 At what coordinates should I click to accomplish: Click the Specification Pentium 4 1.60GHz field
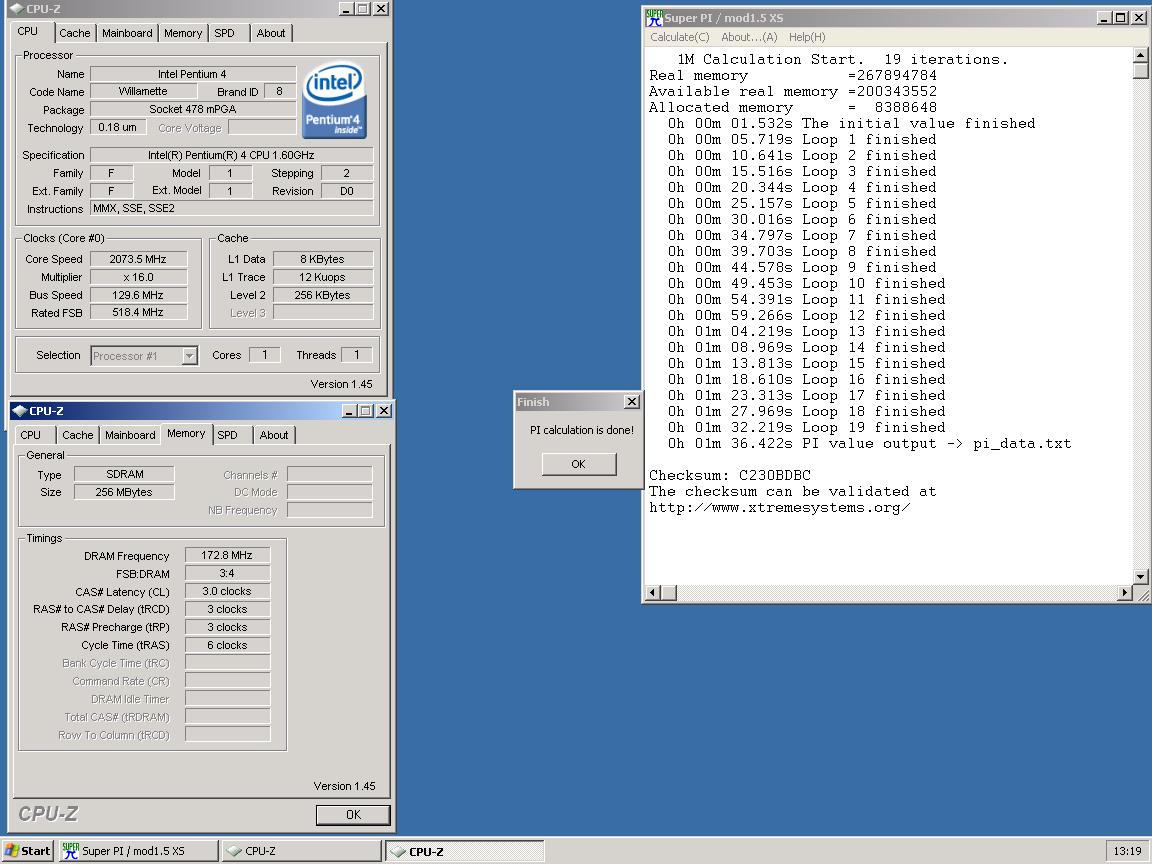[x=231, y=155]
